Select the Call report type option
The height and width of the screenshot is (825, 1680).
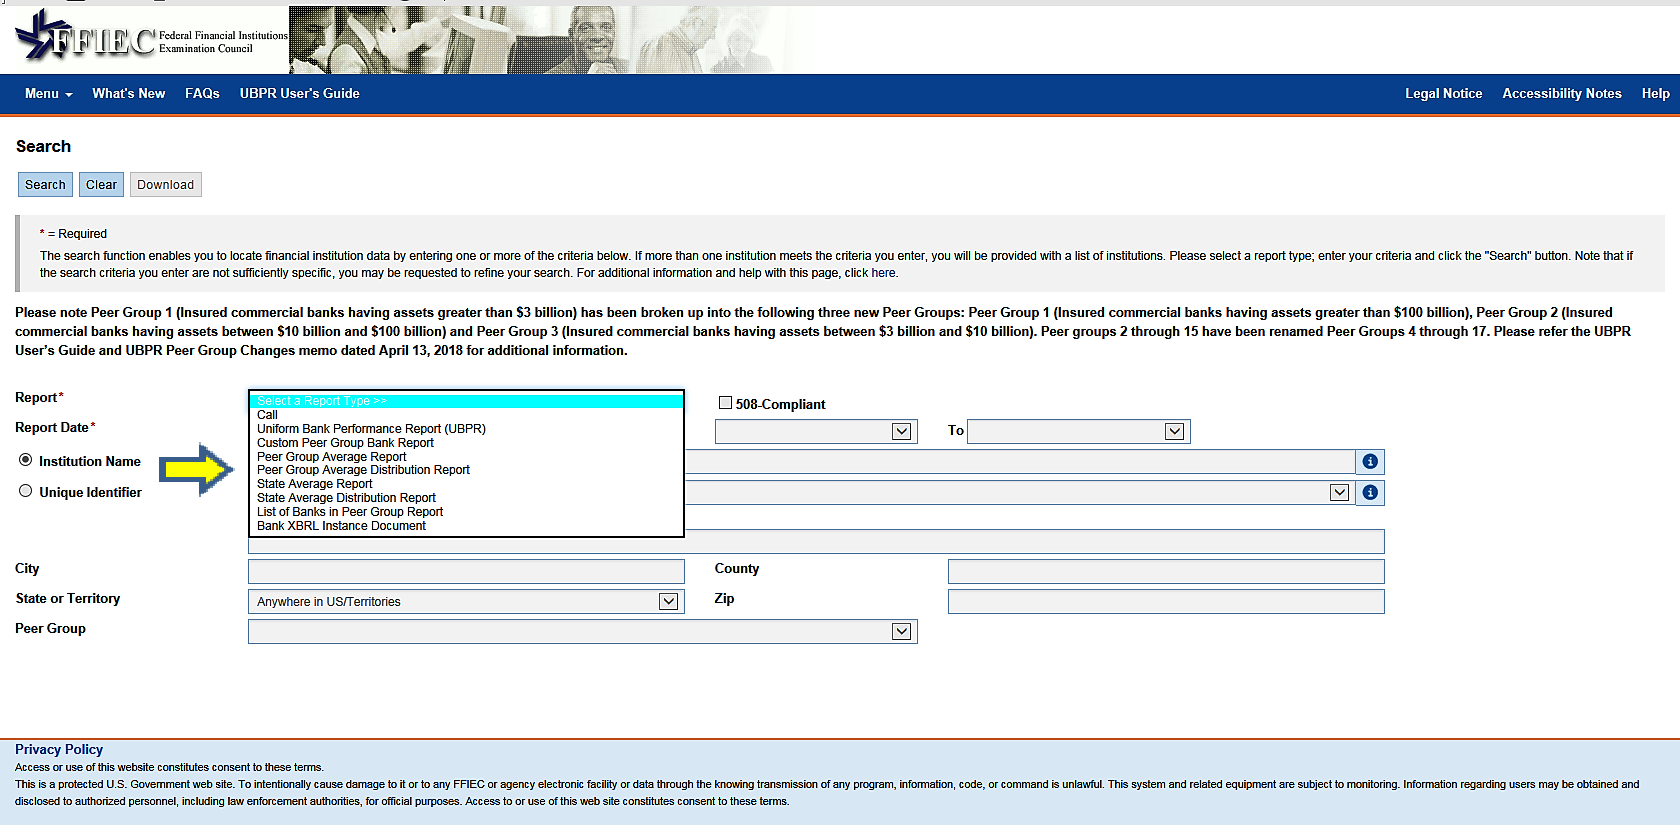tap(267, 415)
